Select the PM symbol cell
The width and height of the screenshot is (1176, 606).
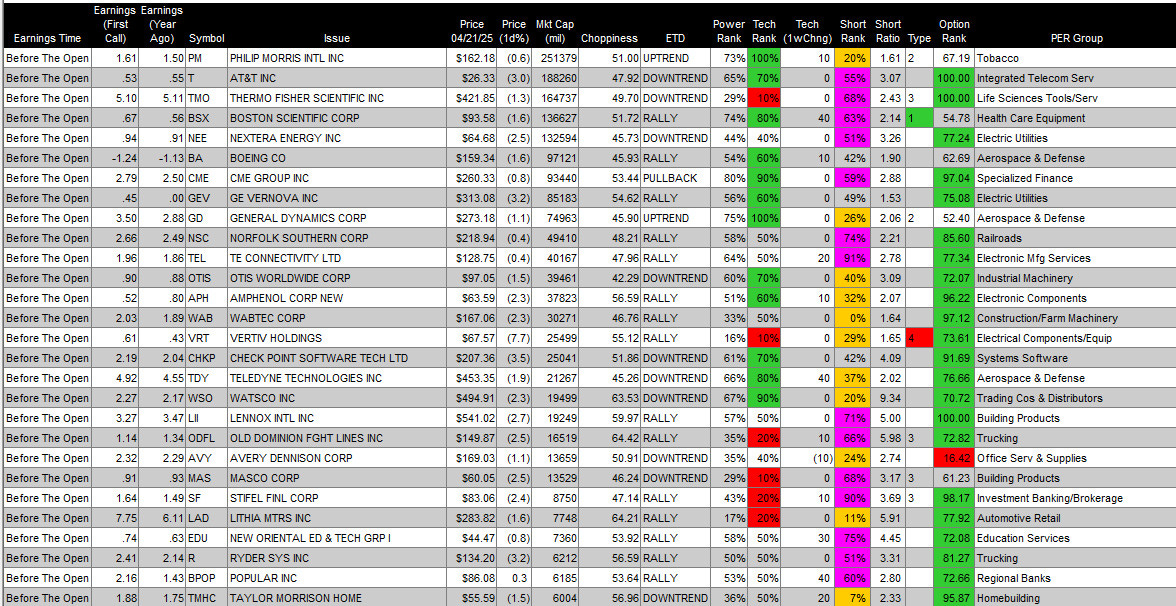click(206, 58)
